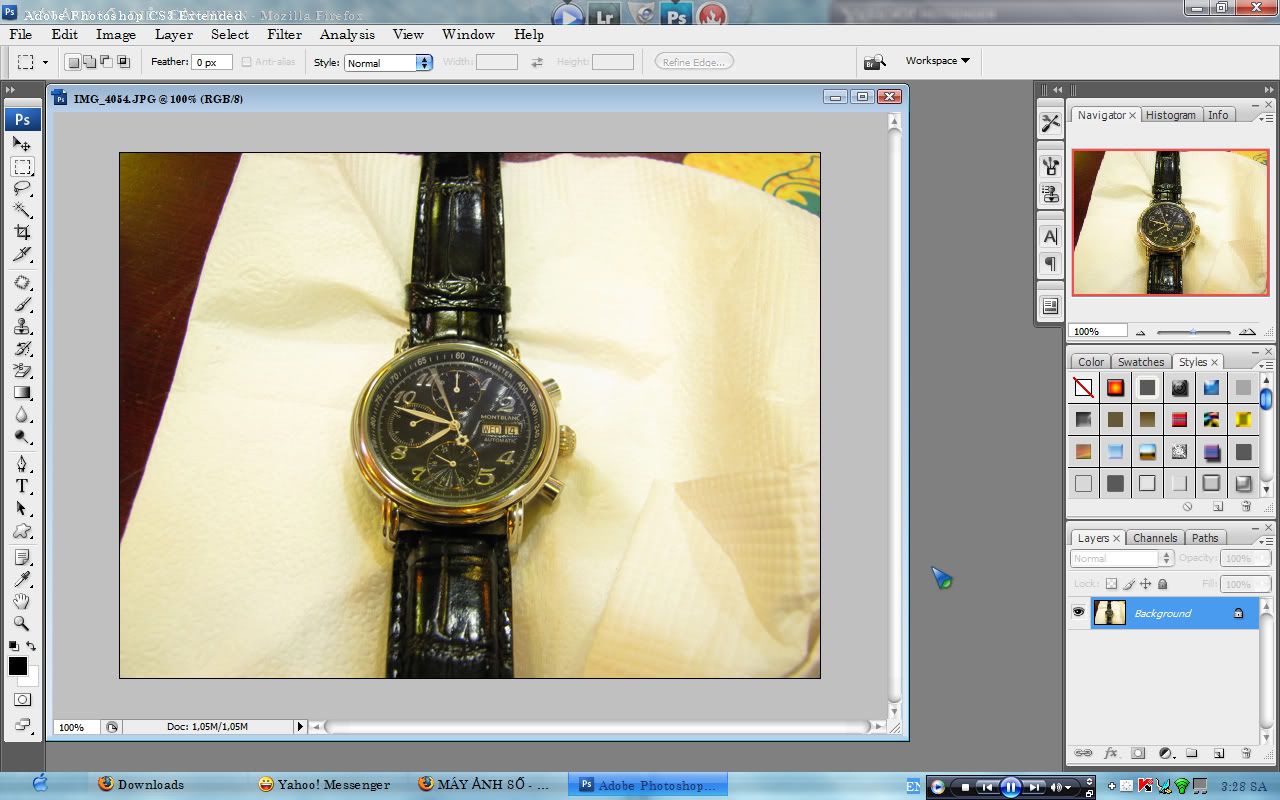Open the tool preset picker arrow
Screen dimensions: 1280x800
point(45,62)
